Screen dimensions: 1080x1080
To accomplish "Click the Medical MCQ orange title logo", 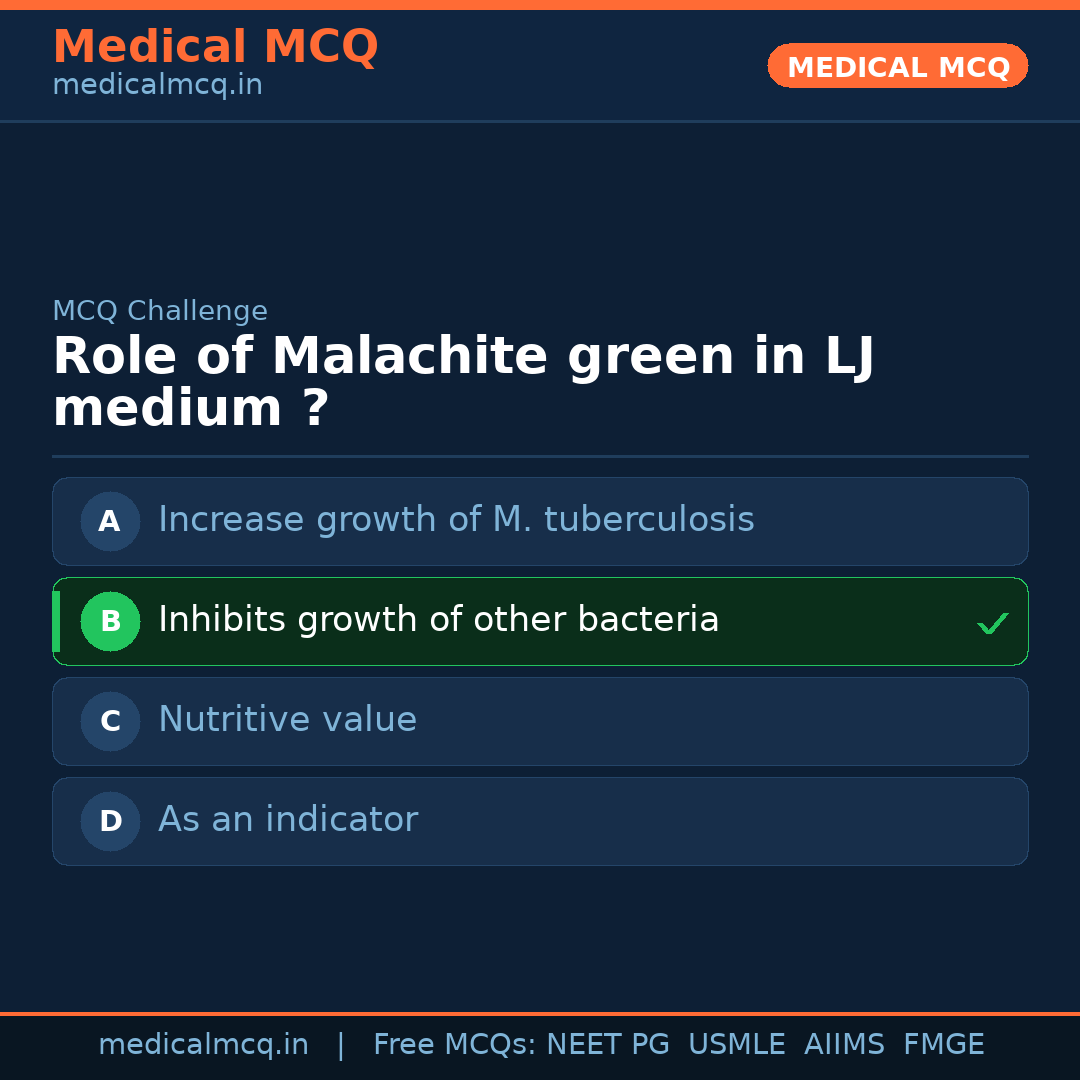I will pos(215,47).
